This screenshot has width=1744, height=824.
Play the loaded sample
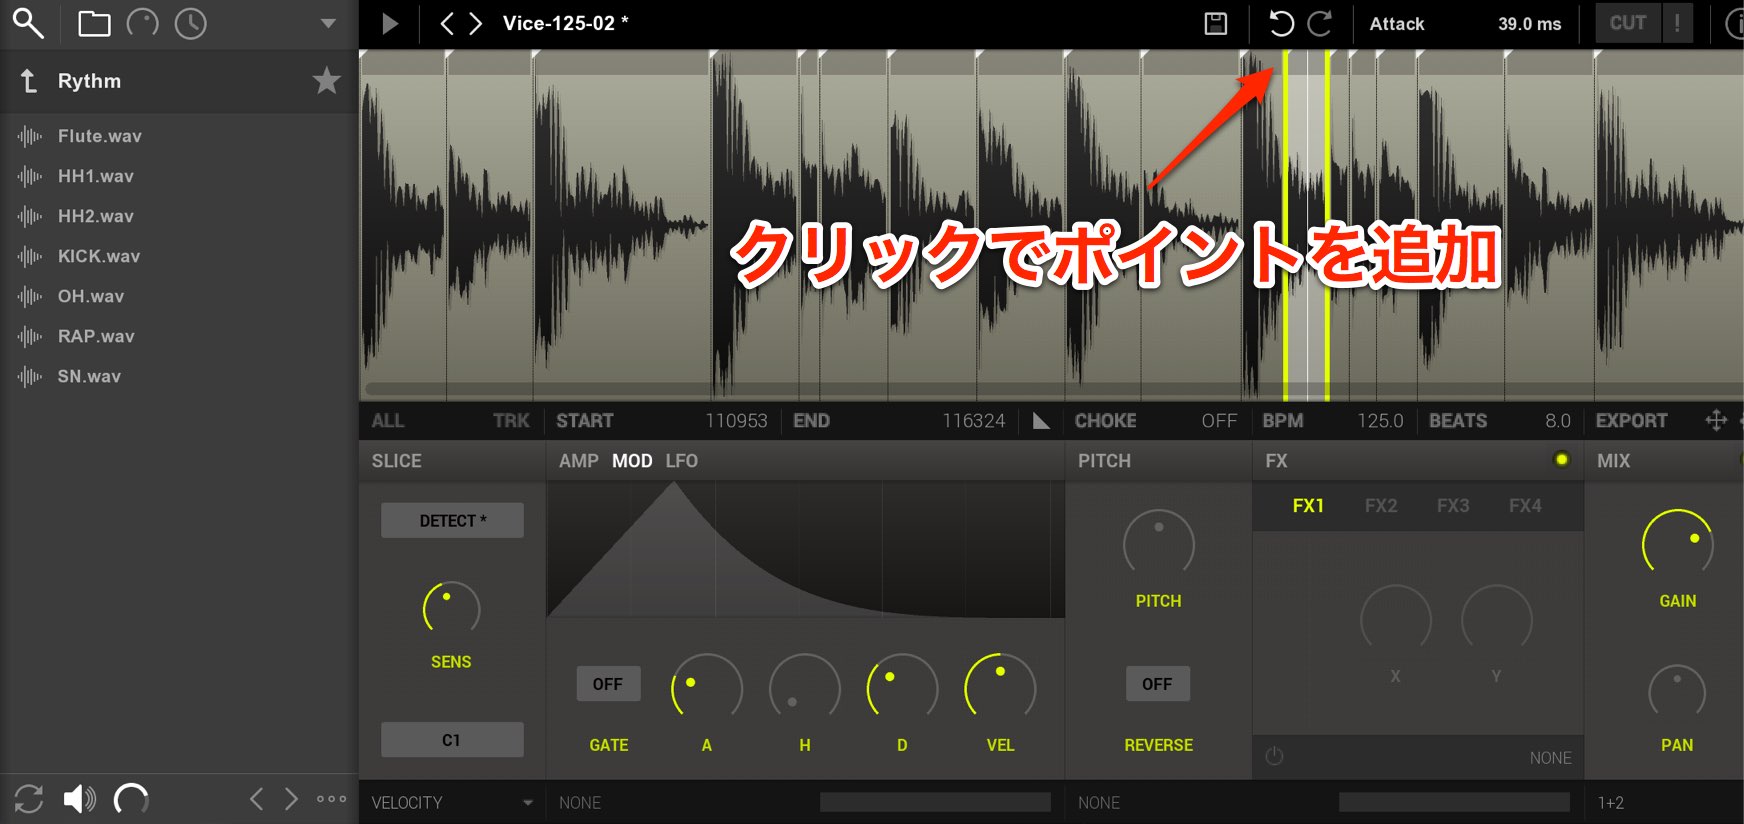point(390,23)
